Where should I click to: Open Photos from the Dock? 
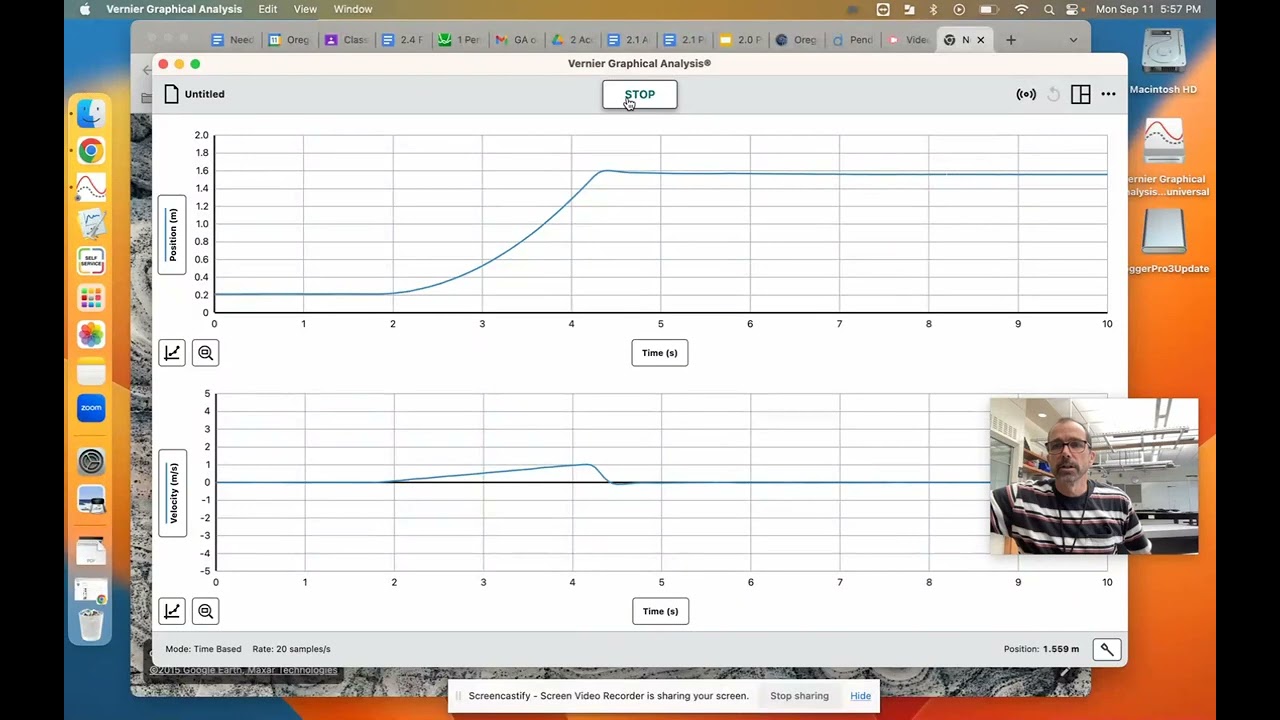pos(91,334)
